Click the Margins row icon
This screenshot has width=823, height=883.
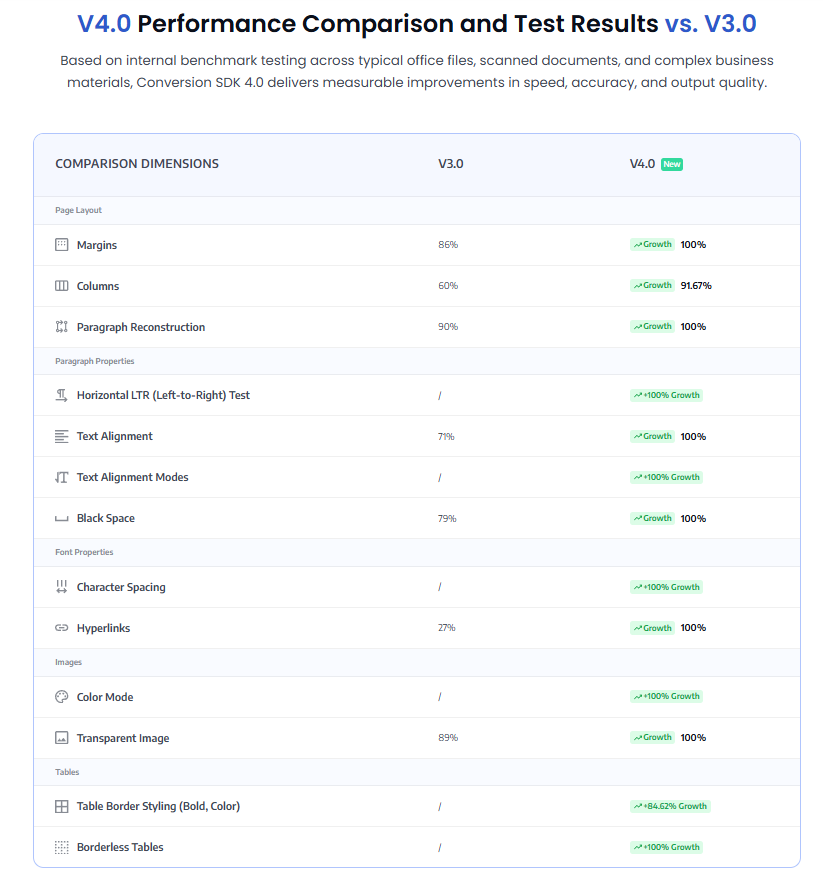[61, 244]
